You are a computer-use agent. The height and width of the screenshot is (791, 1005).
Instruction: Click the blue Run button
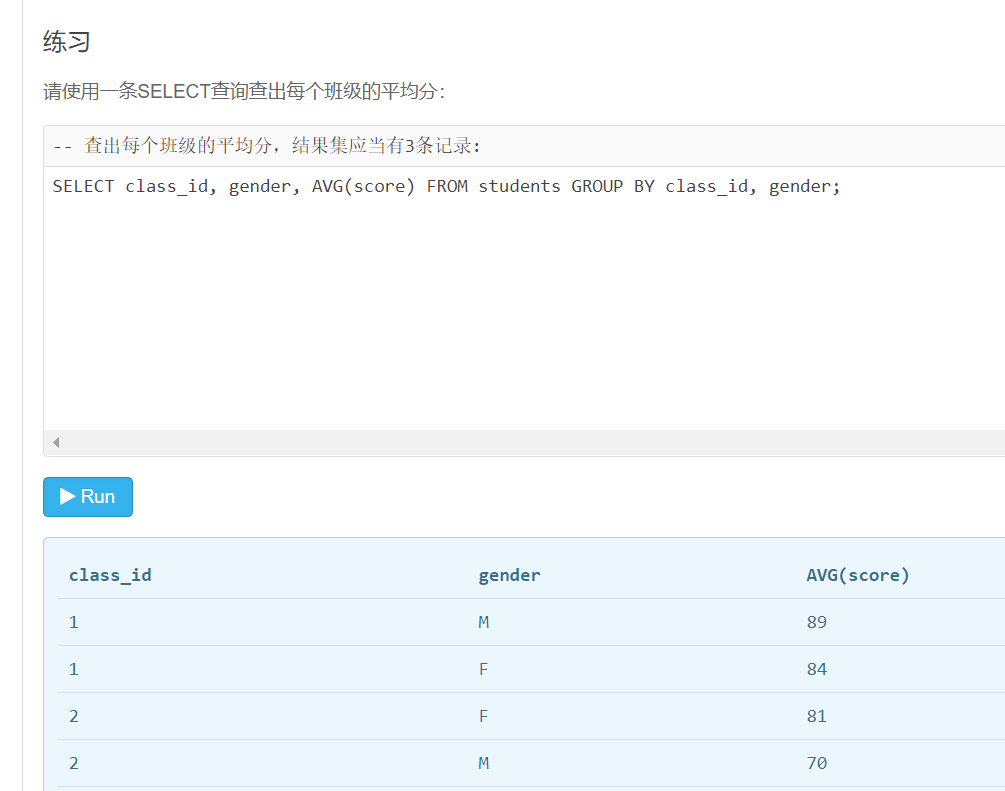[88, 497]
